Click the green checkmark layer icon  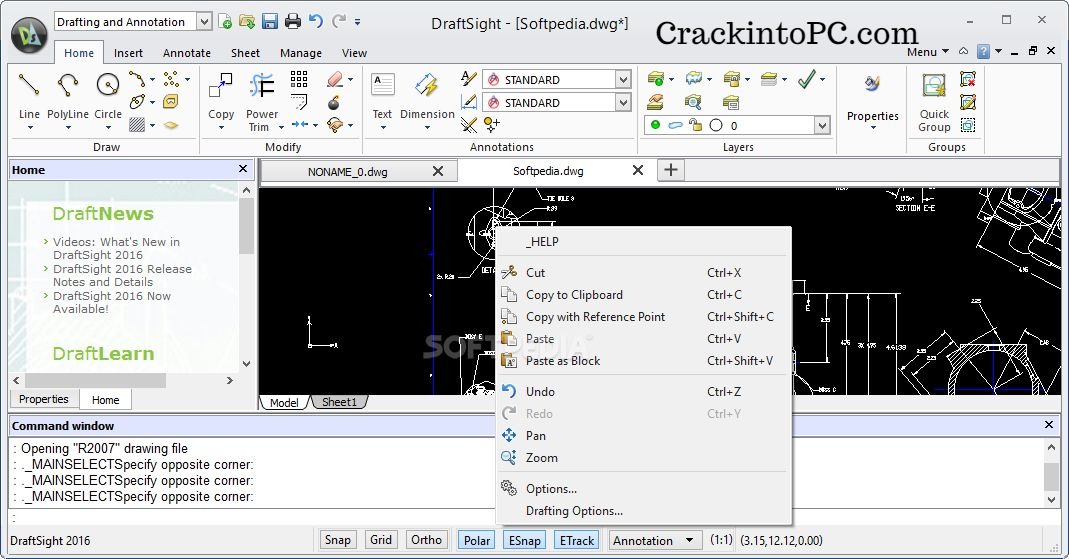click(x=807, y=79)
